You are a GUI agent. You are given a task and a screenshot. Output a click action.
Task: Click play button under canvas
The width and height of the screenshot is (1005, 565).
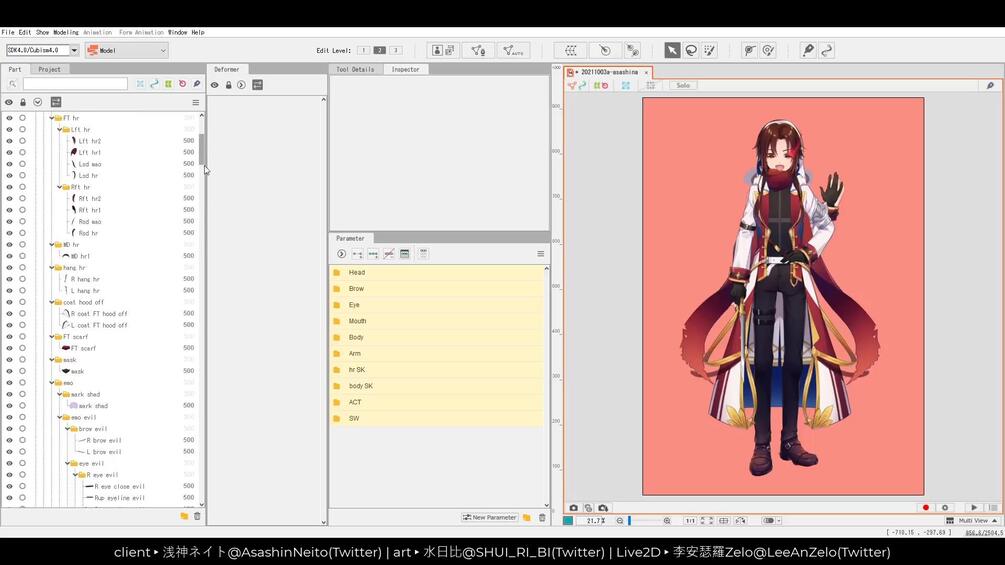click(974, 507)
